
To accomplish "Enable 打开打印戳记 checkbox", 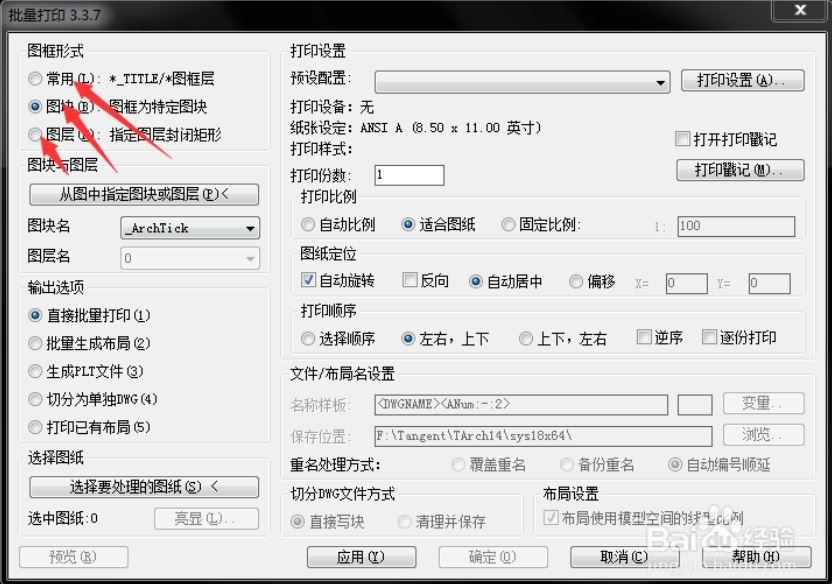I will (x=682, y=139).
